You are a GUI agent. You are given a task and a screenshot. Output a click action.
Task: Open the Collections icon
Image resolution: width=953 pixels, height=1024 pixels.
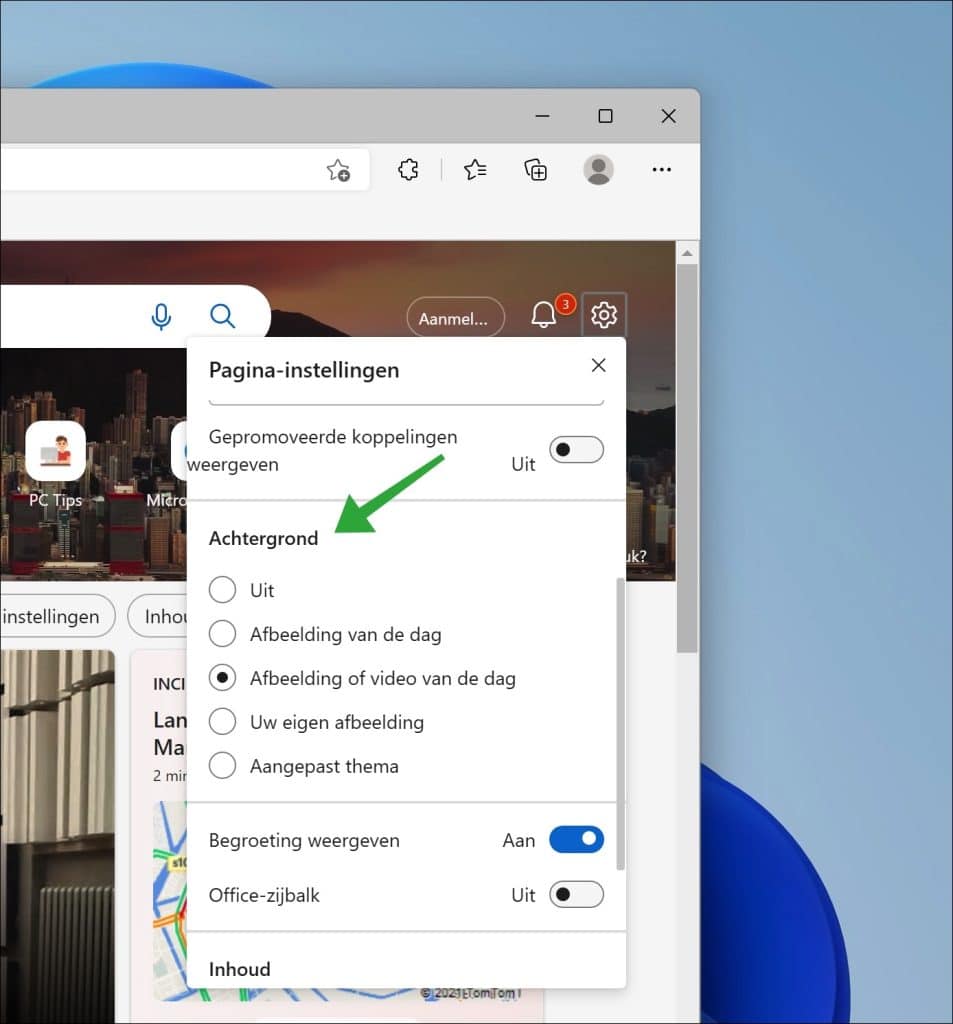coord(536,170)
